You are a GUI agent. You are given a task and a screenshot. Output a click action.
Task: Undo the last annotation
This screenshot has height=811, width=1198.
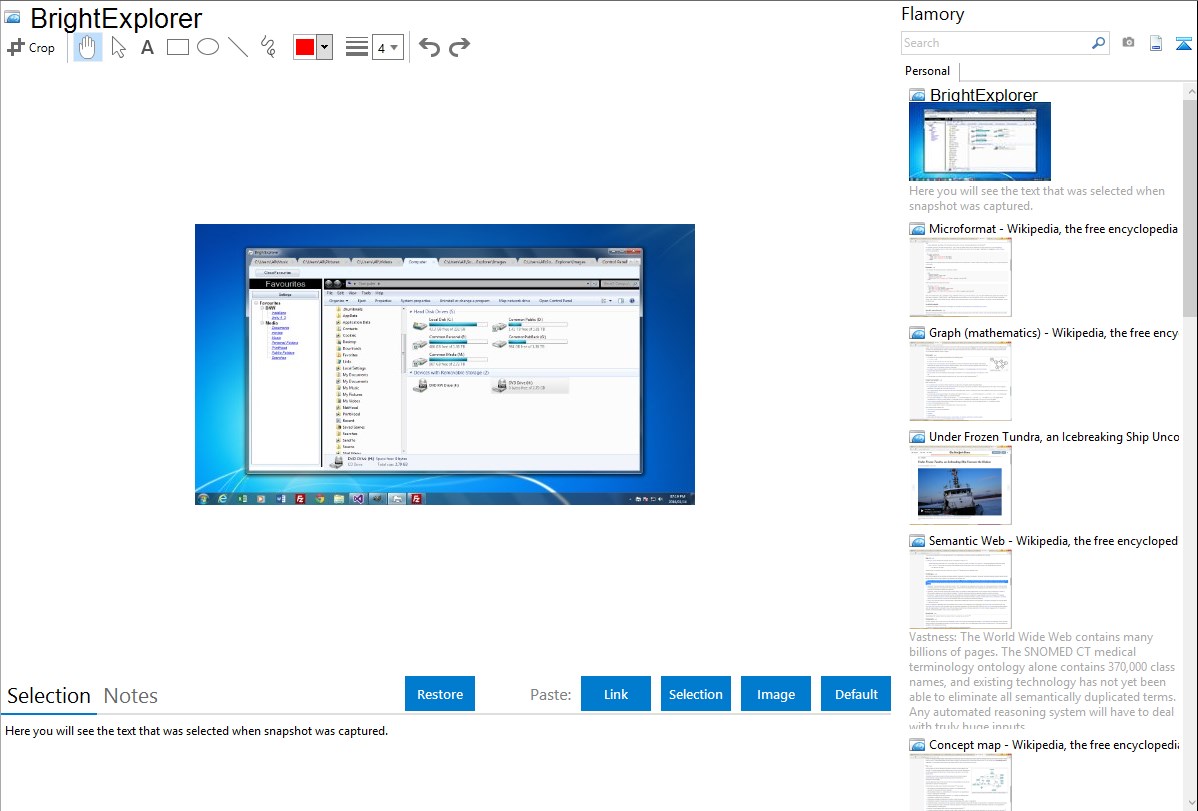(x=429, y=47)
